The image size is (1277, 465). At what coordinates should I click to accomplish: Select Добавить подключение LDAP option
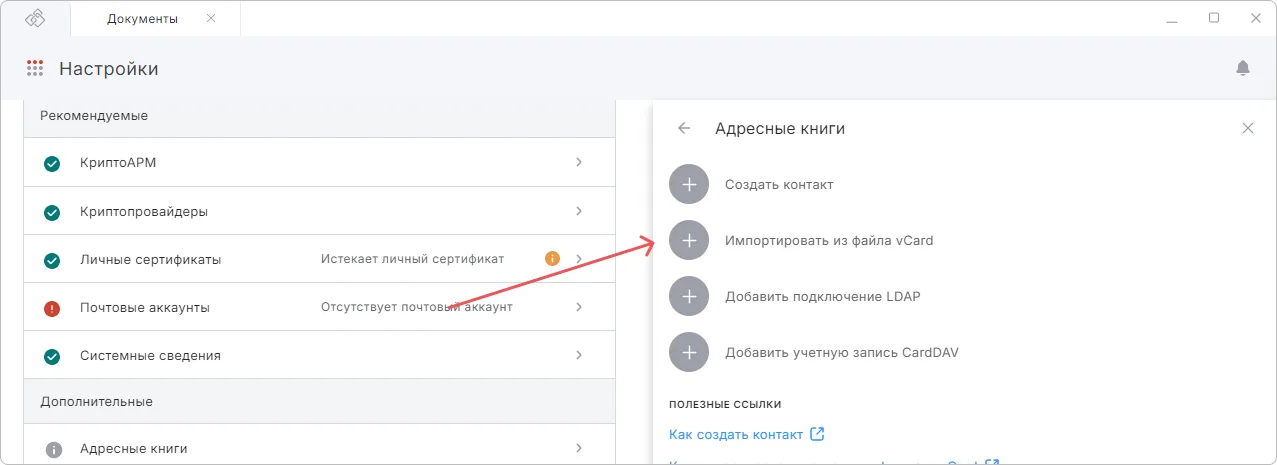(822, 296)
